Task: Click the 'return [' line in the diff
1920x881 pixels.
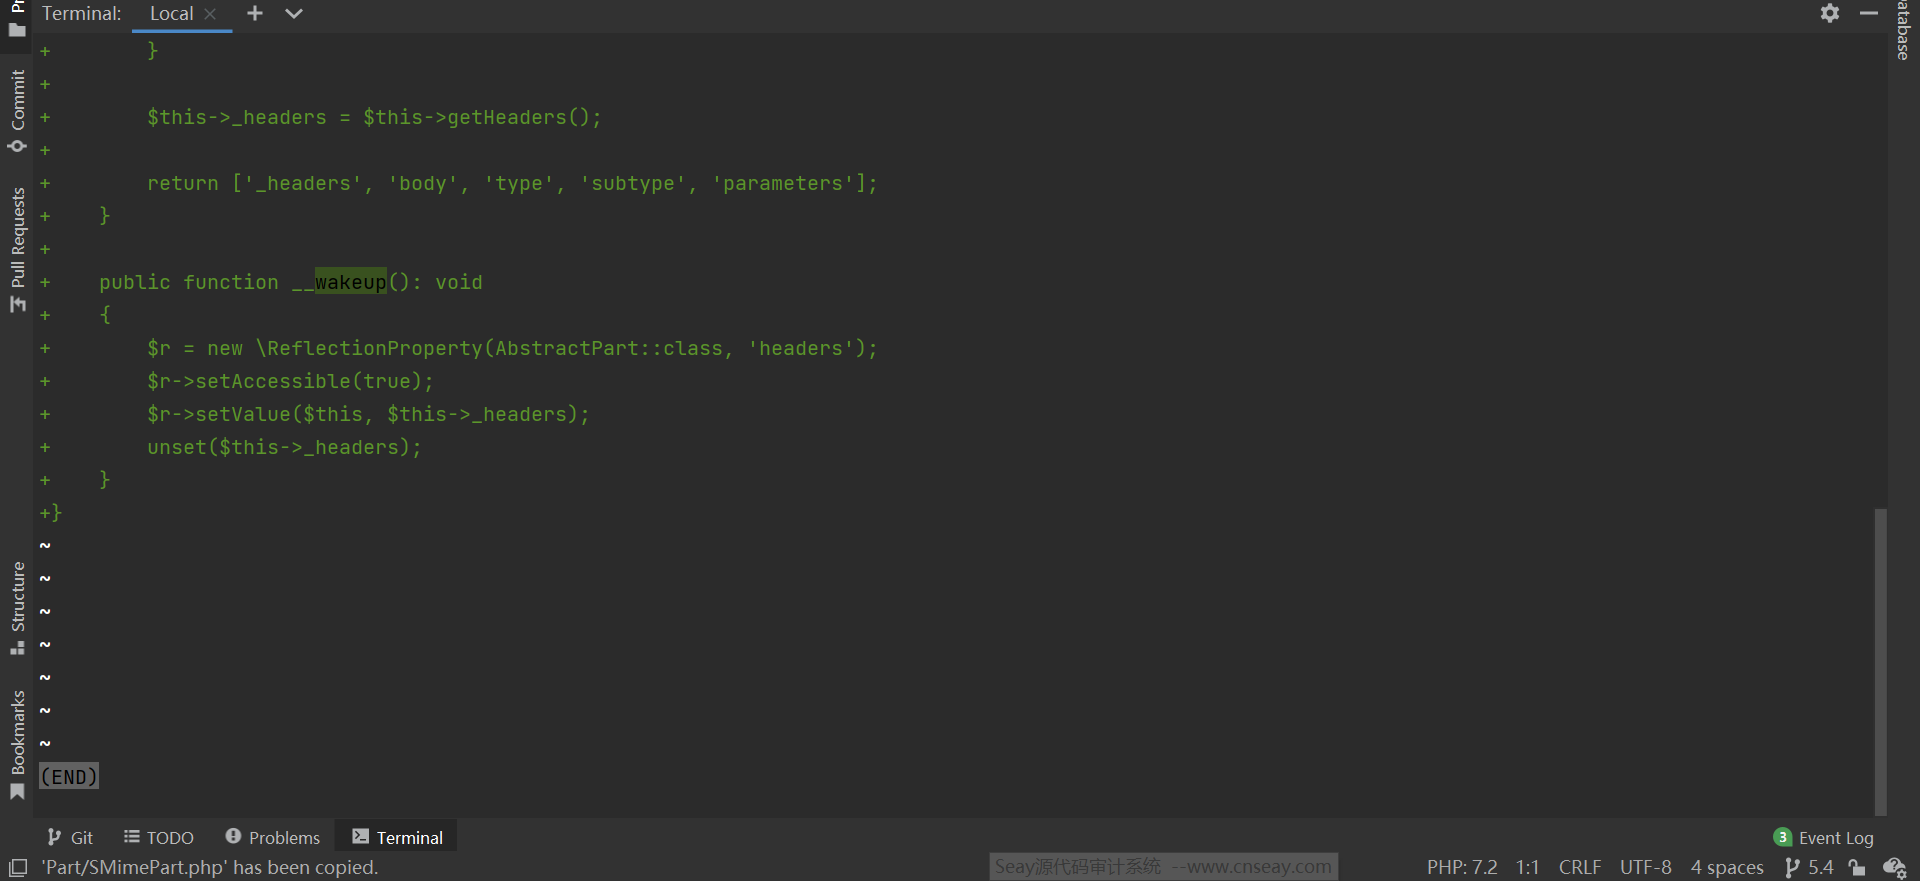Action: [x=512, y=183]
